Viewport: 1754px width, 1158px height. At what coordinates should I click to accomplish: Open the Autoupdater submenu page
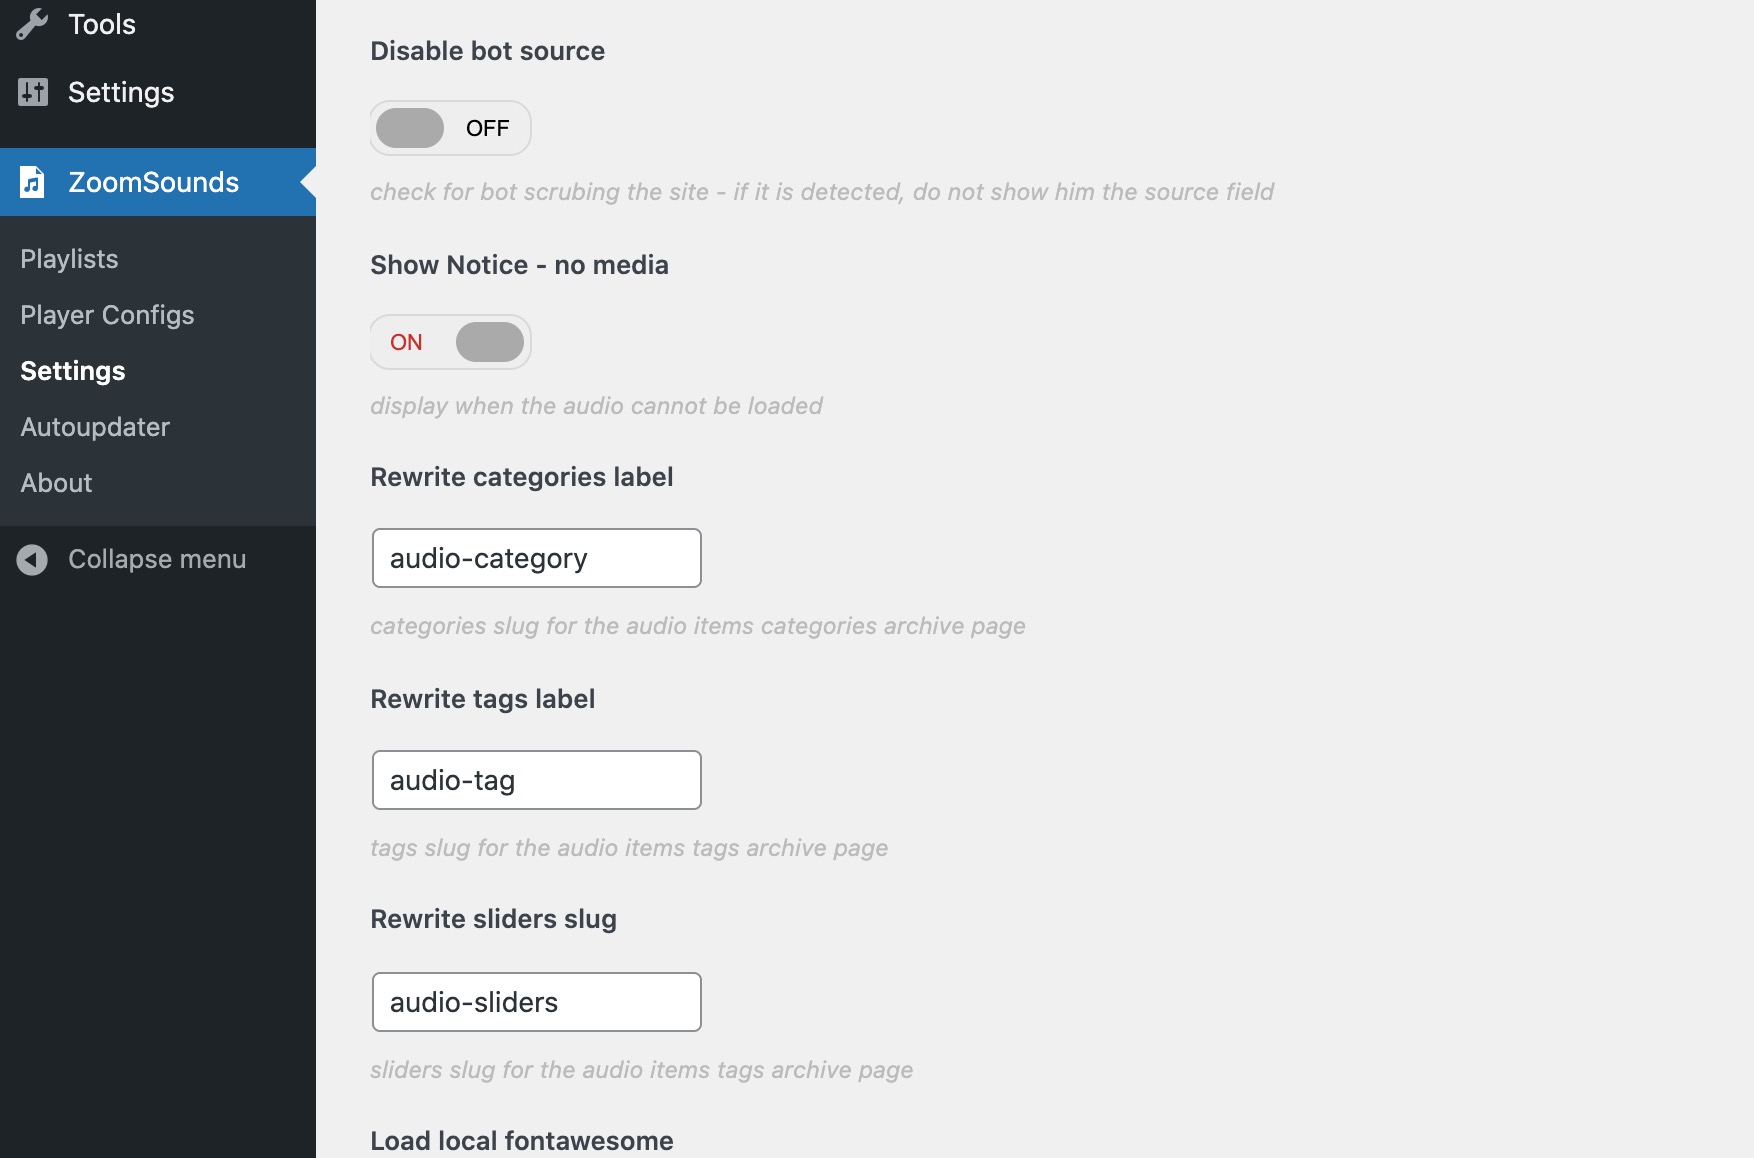click(x=95, y=427)
